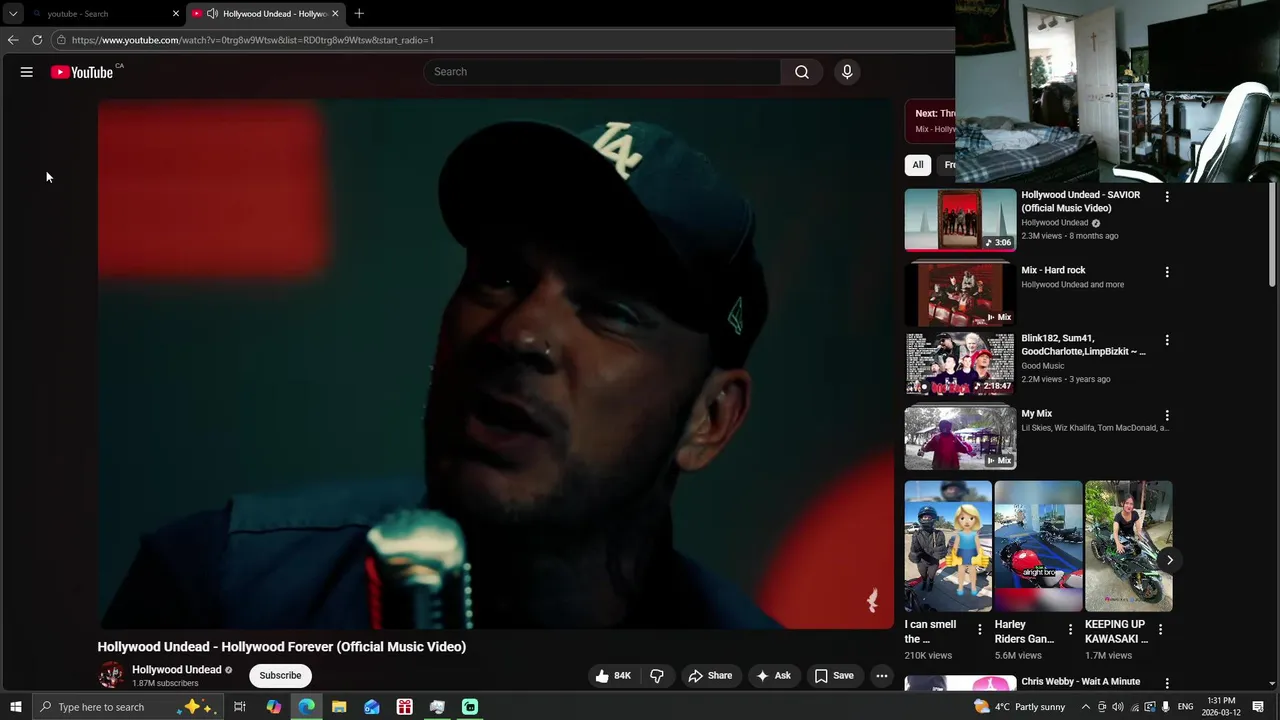Open the YouTube guide hamburger menu
The image size is (1280, 720).
[27, 72]
